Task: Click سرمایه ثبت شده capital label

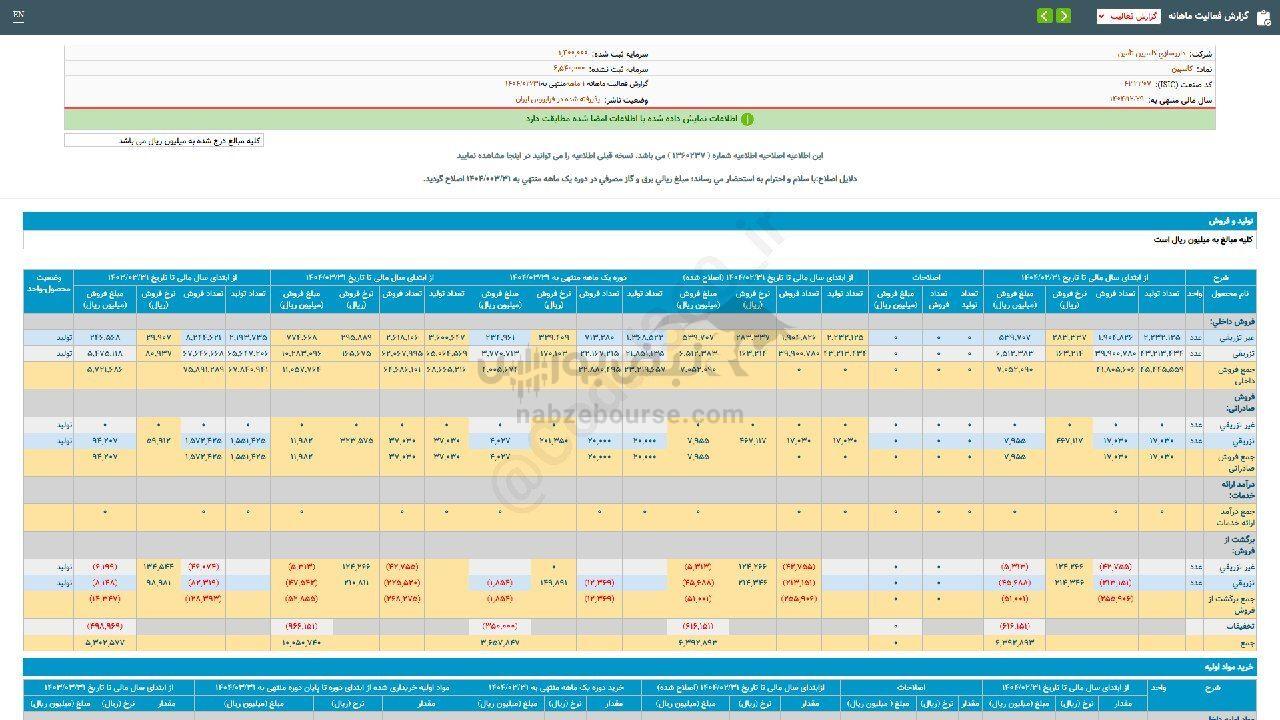Action: pyautogui.click(x=620, y=53)
